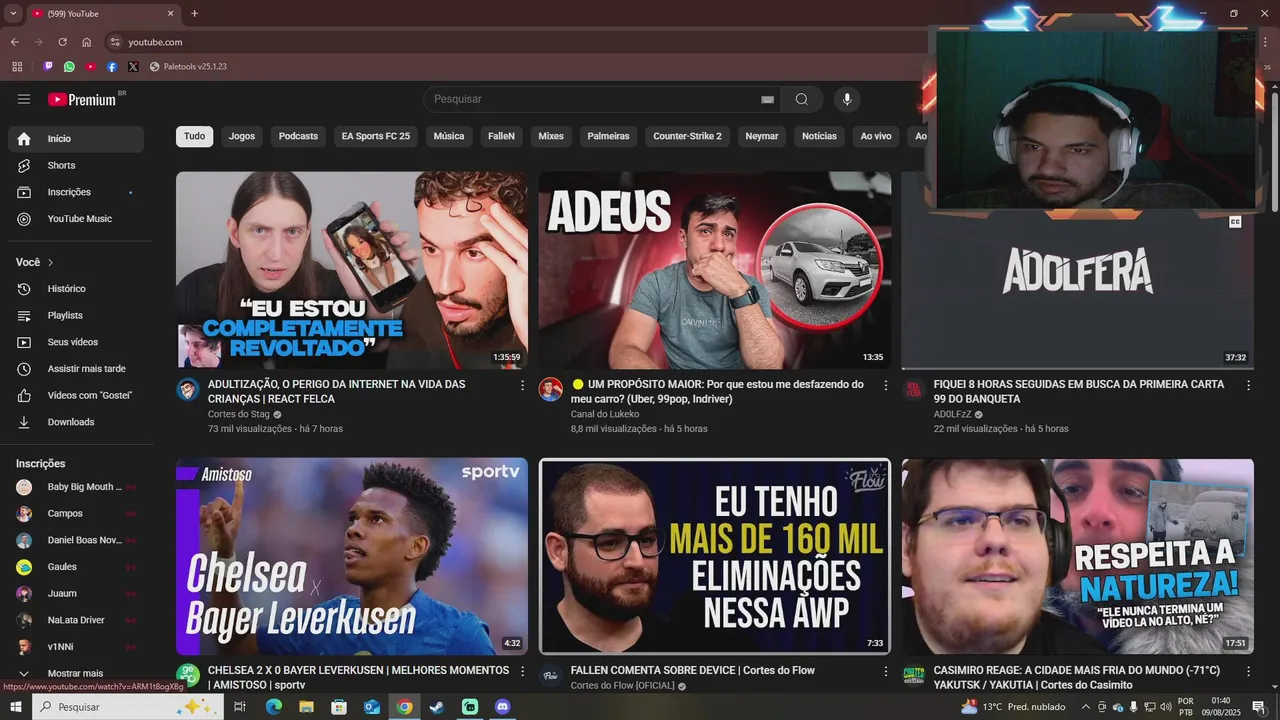
Task: Open the YouTube hamburger guide menu
Action: point(24,99)
